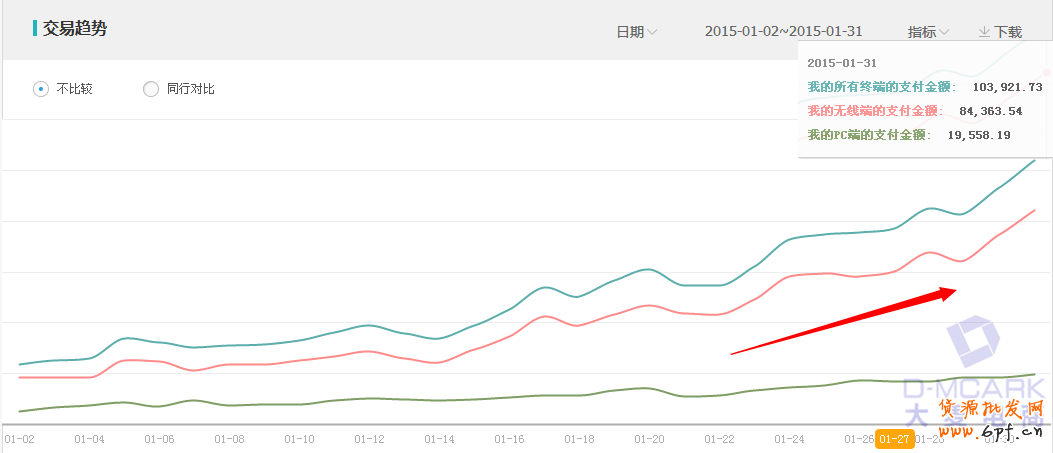Click the 01-16 x-axis date label

(509, 439)
